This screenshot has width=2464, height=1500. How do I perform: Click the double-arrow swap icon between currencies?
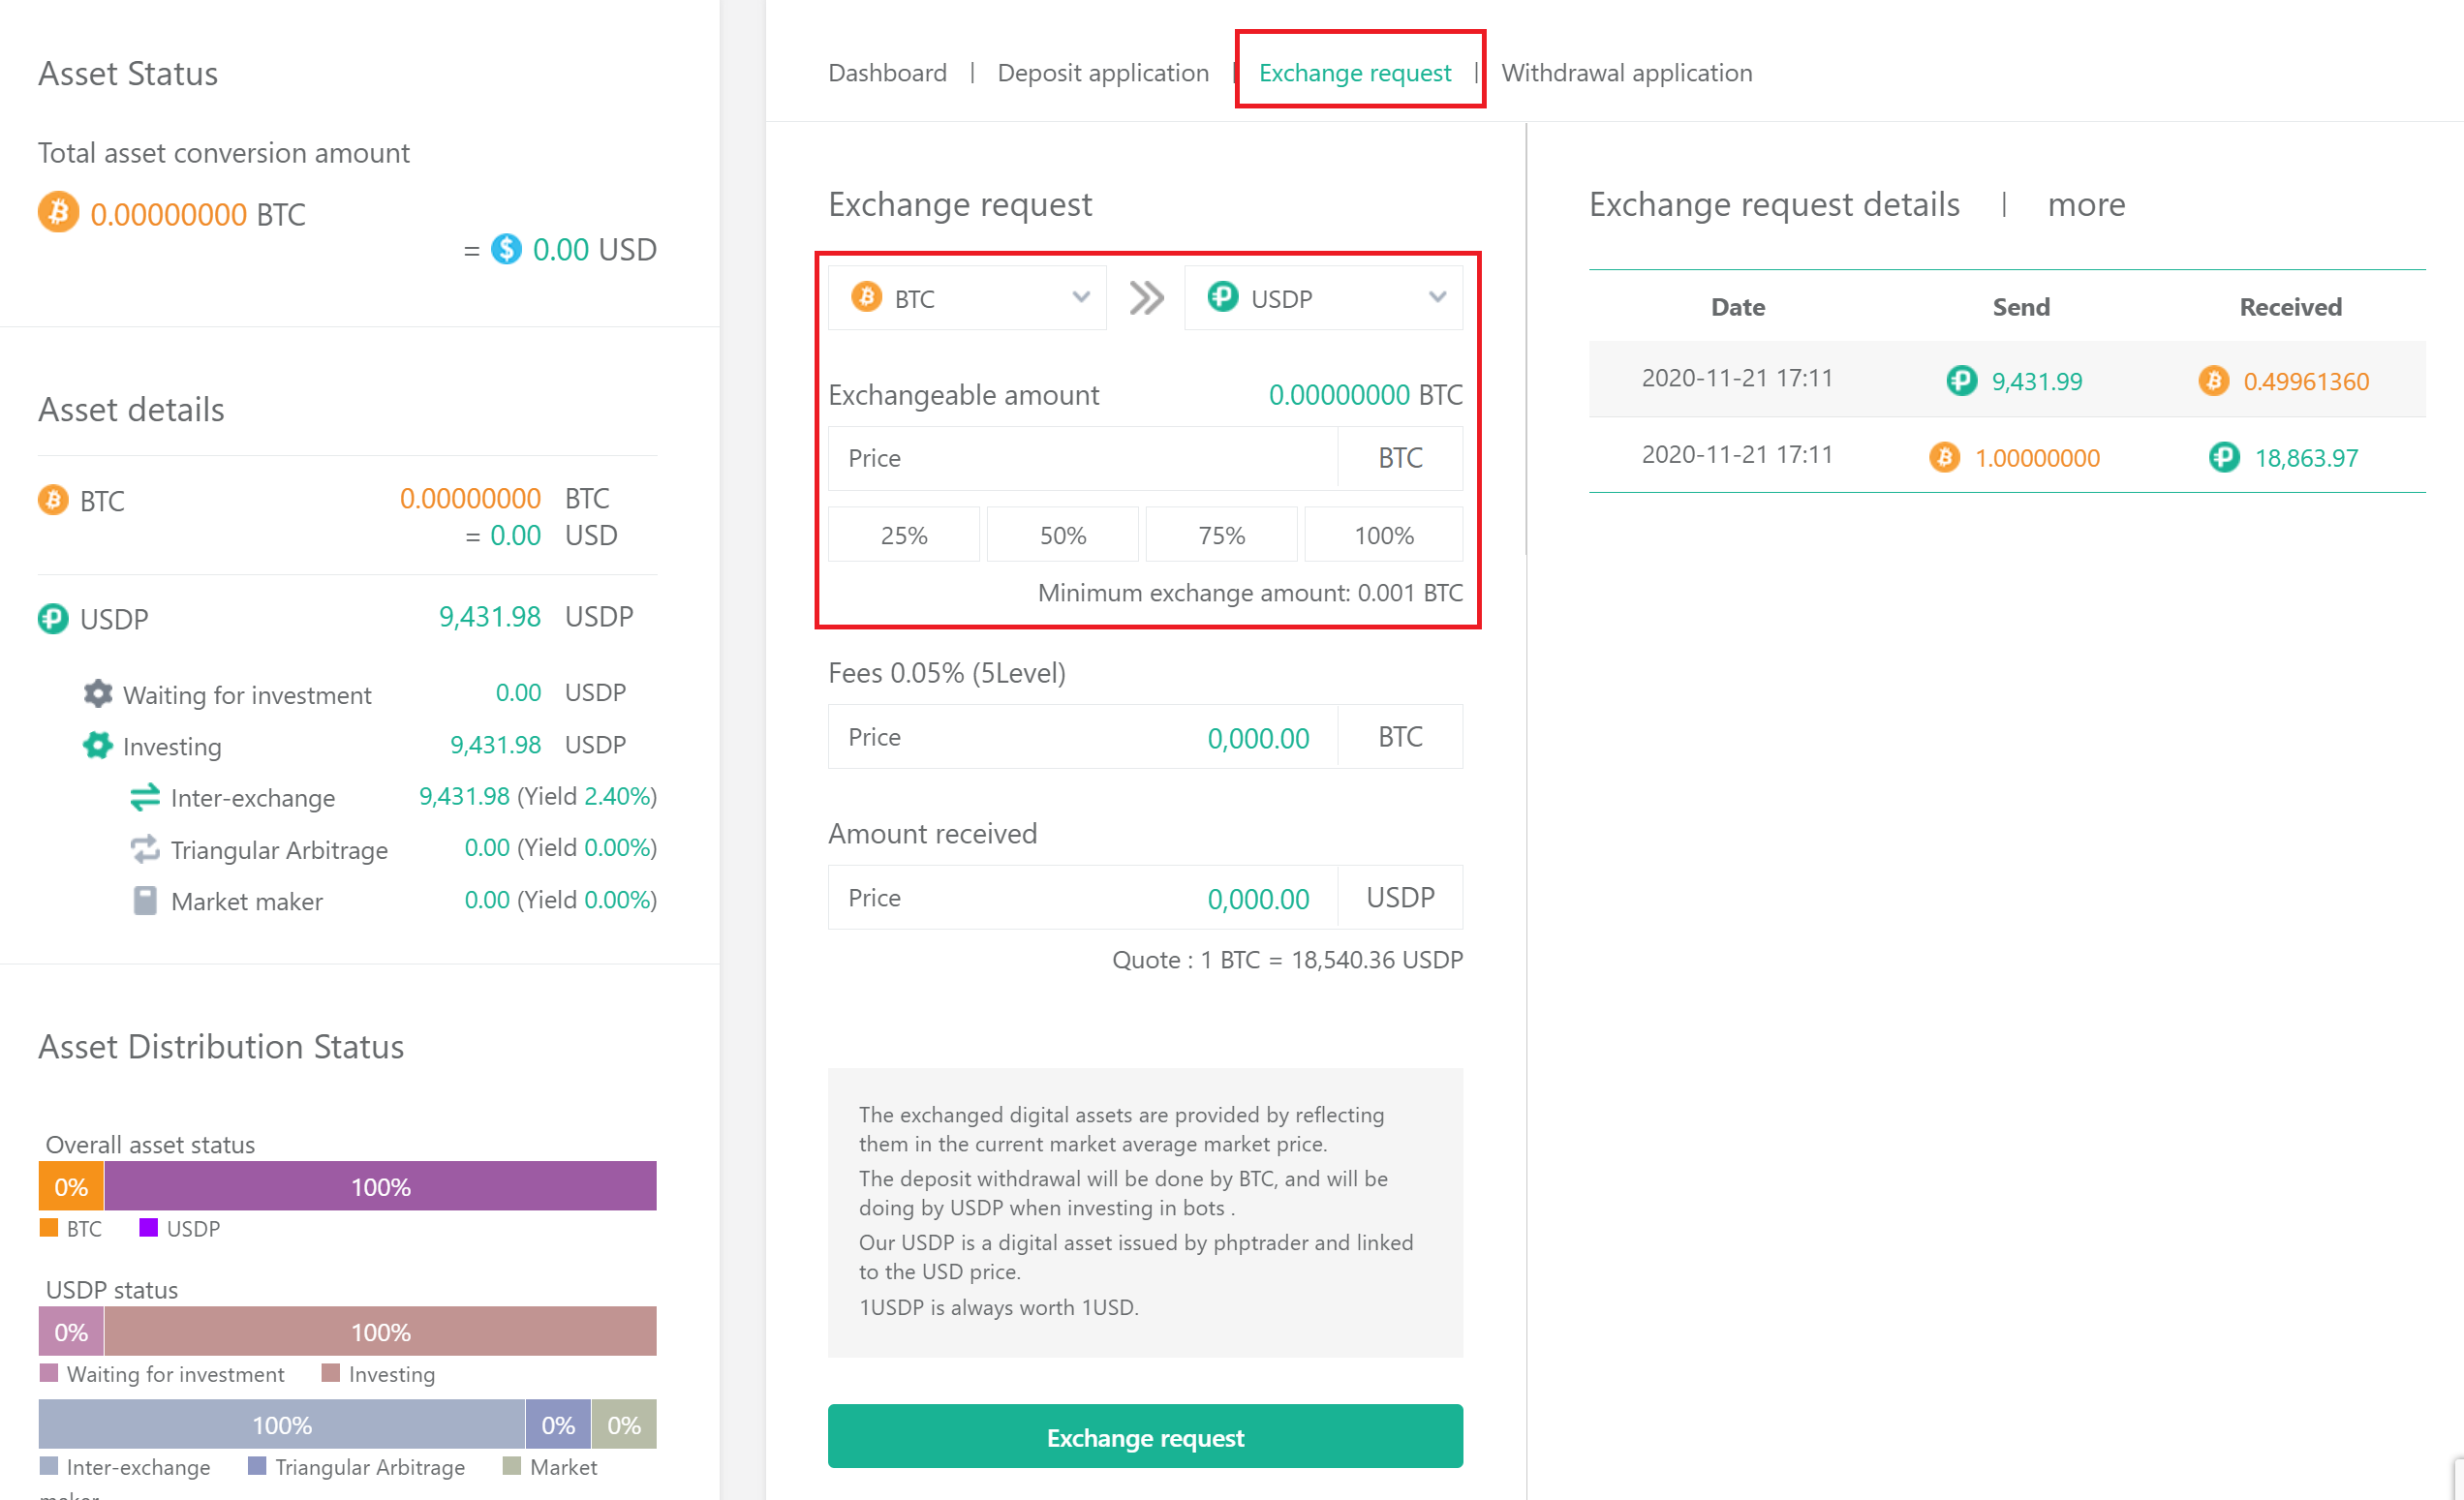1146,298
